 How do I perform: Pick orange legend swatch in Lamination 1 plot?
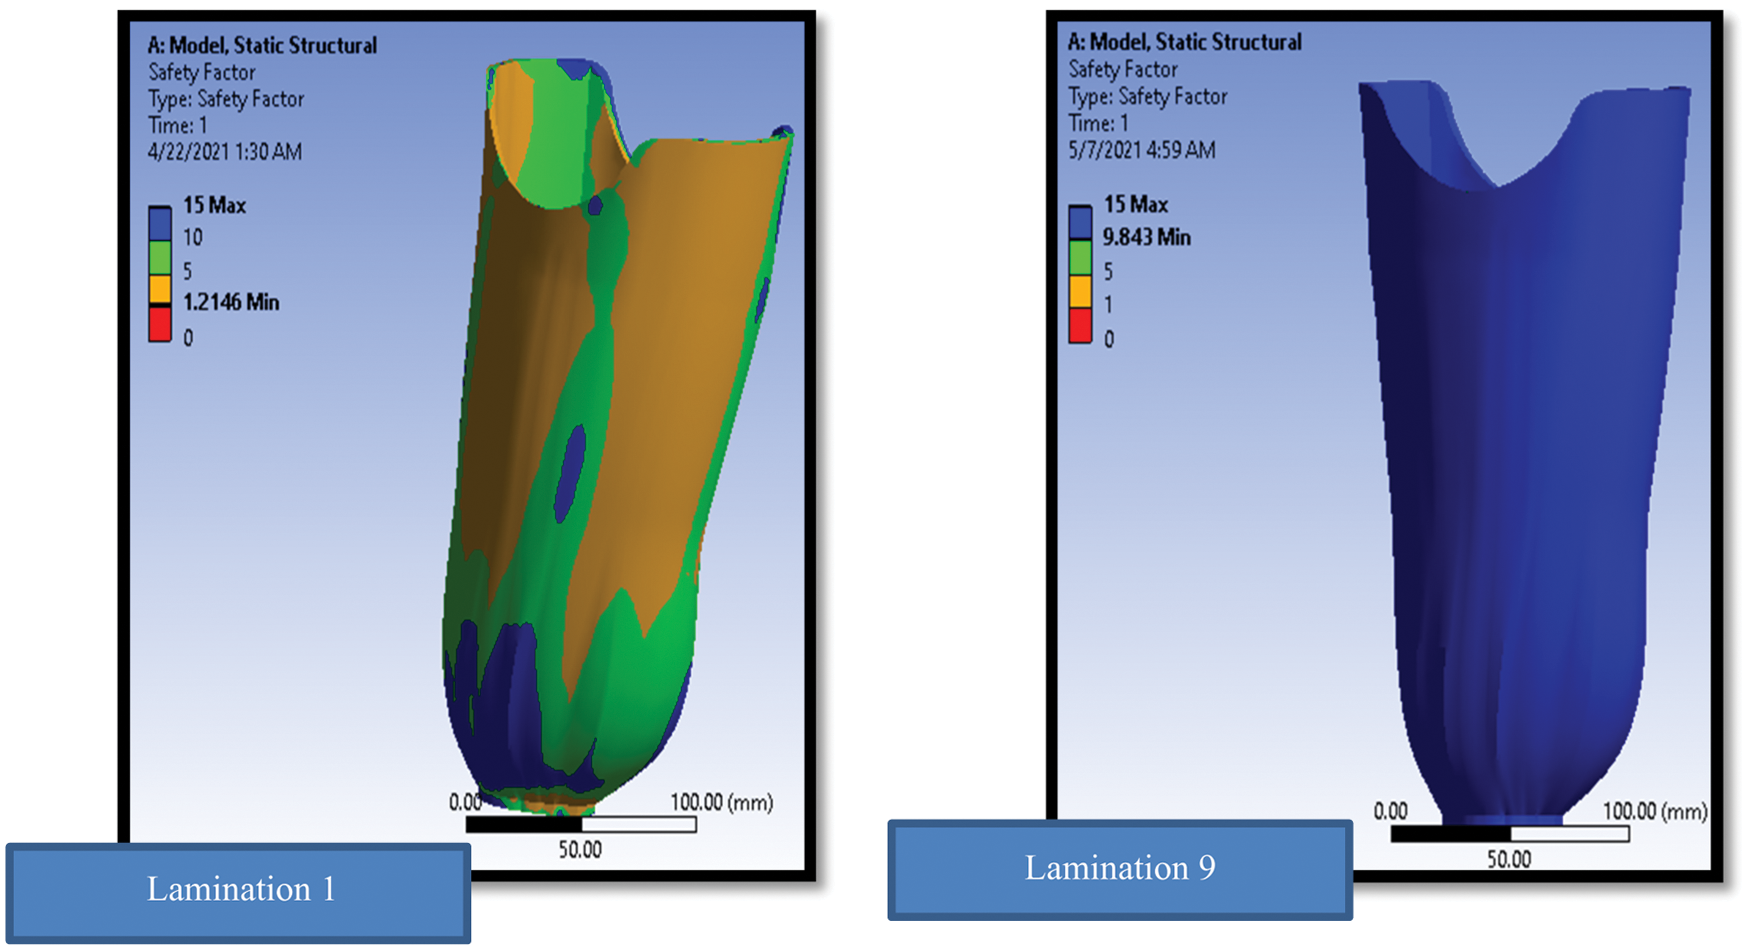pyautogui.click(x=160, y=289)
